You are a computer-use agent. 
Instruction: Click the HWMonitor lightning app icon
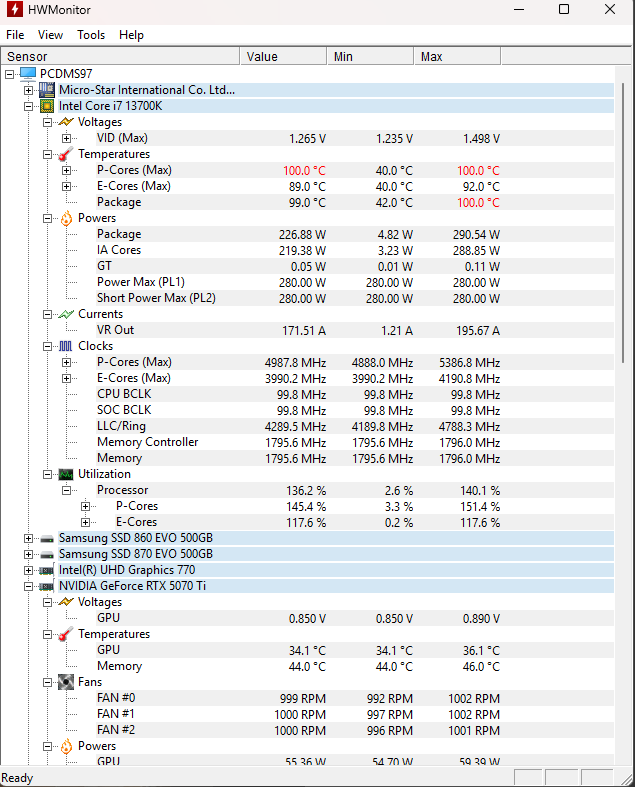coord(15,9)
